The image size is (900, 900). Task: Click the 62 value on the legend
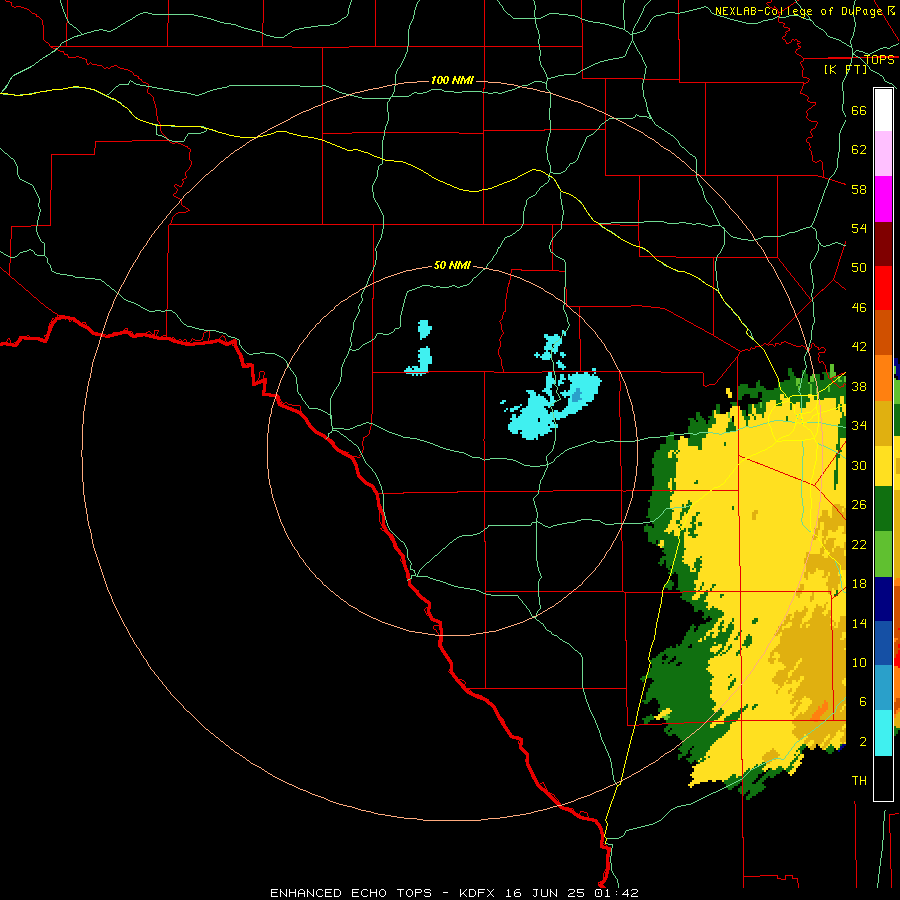859,150
